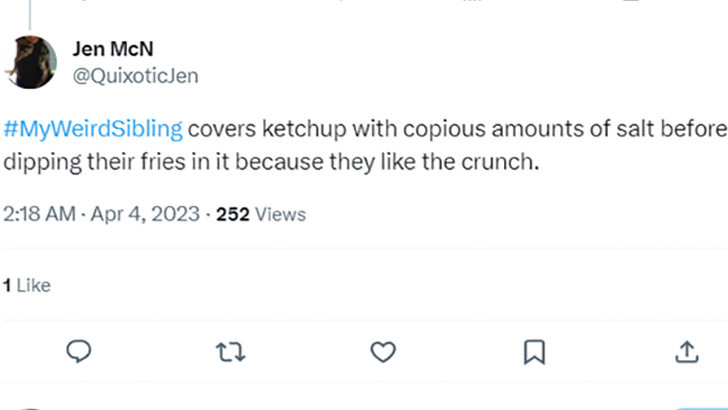Like the tweet with the heart icon
The height and width of the screenshot is (410, 728).
[383, 352]
